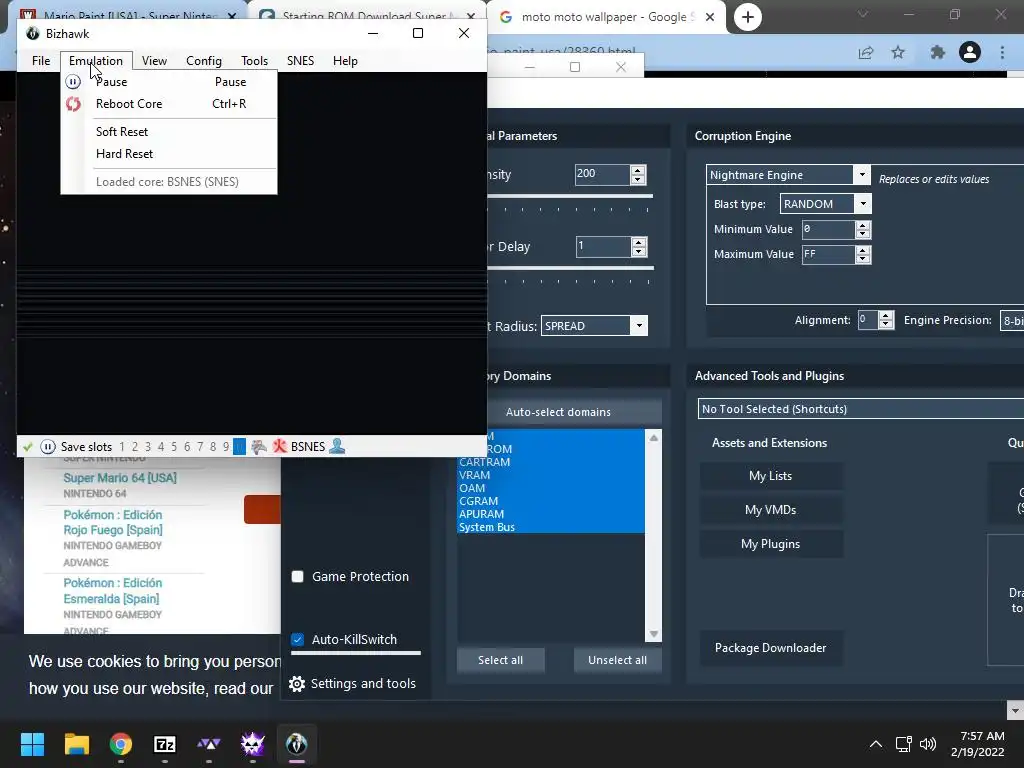Open My VMDs

pos(771,510)
